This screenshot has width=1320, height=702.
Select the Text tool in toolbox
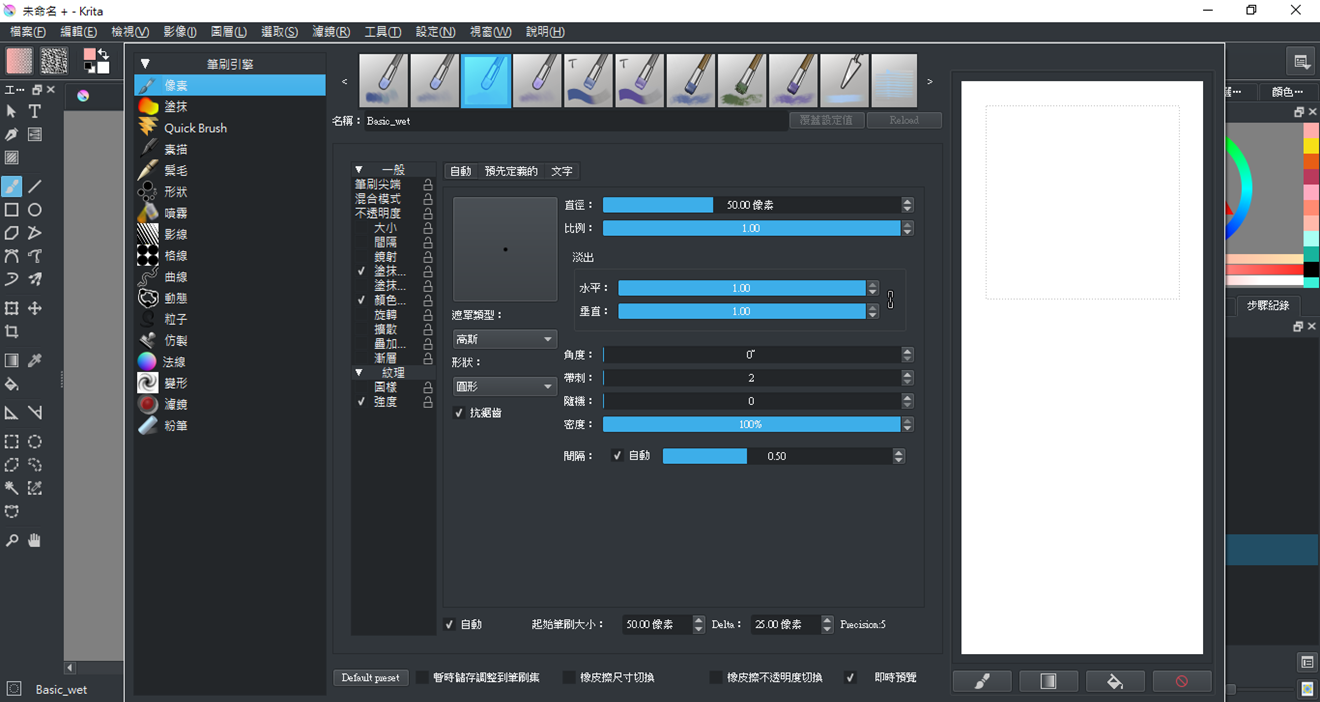tap(35, 111)
